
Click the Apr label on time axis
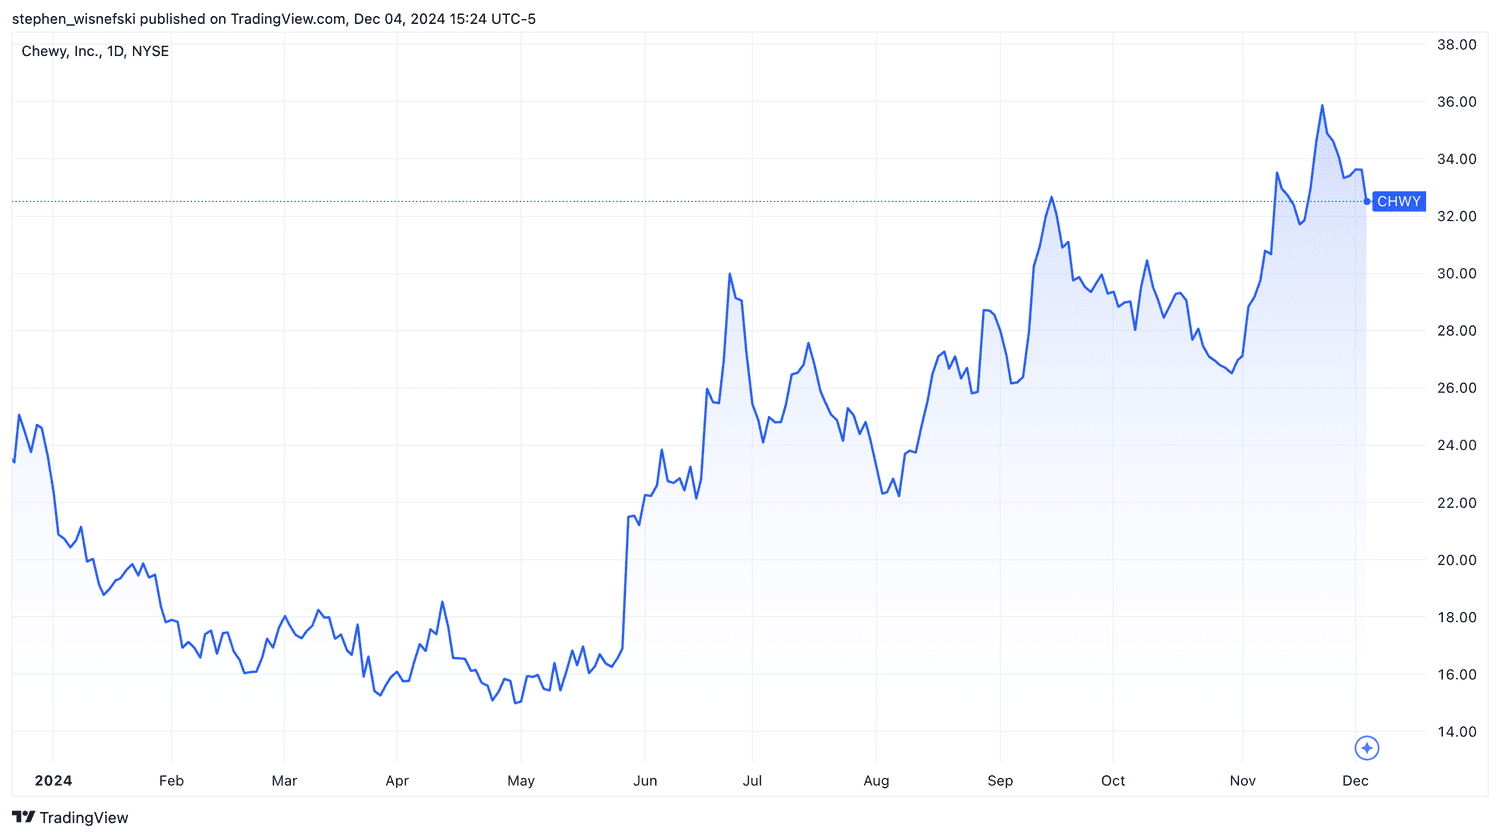coord(397,780)
